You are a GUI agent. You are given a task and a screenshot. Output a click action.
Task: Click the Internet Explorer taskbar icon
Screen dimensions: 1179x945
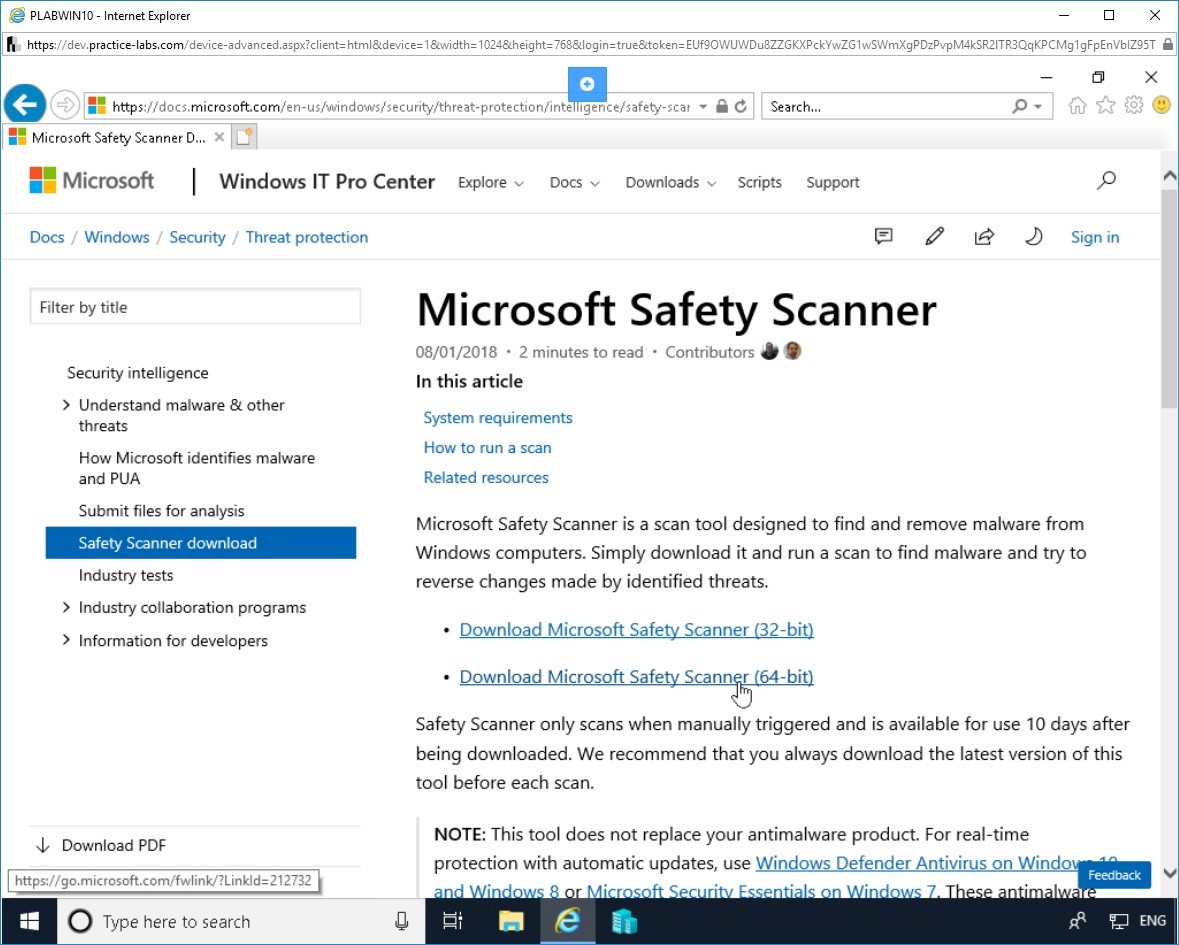568,921
